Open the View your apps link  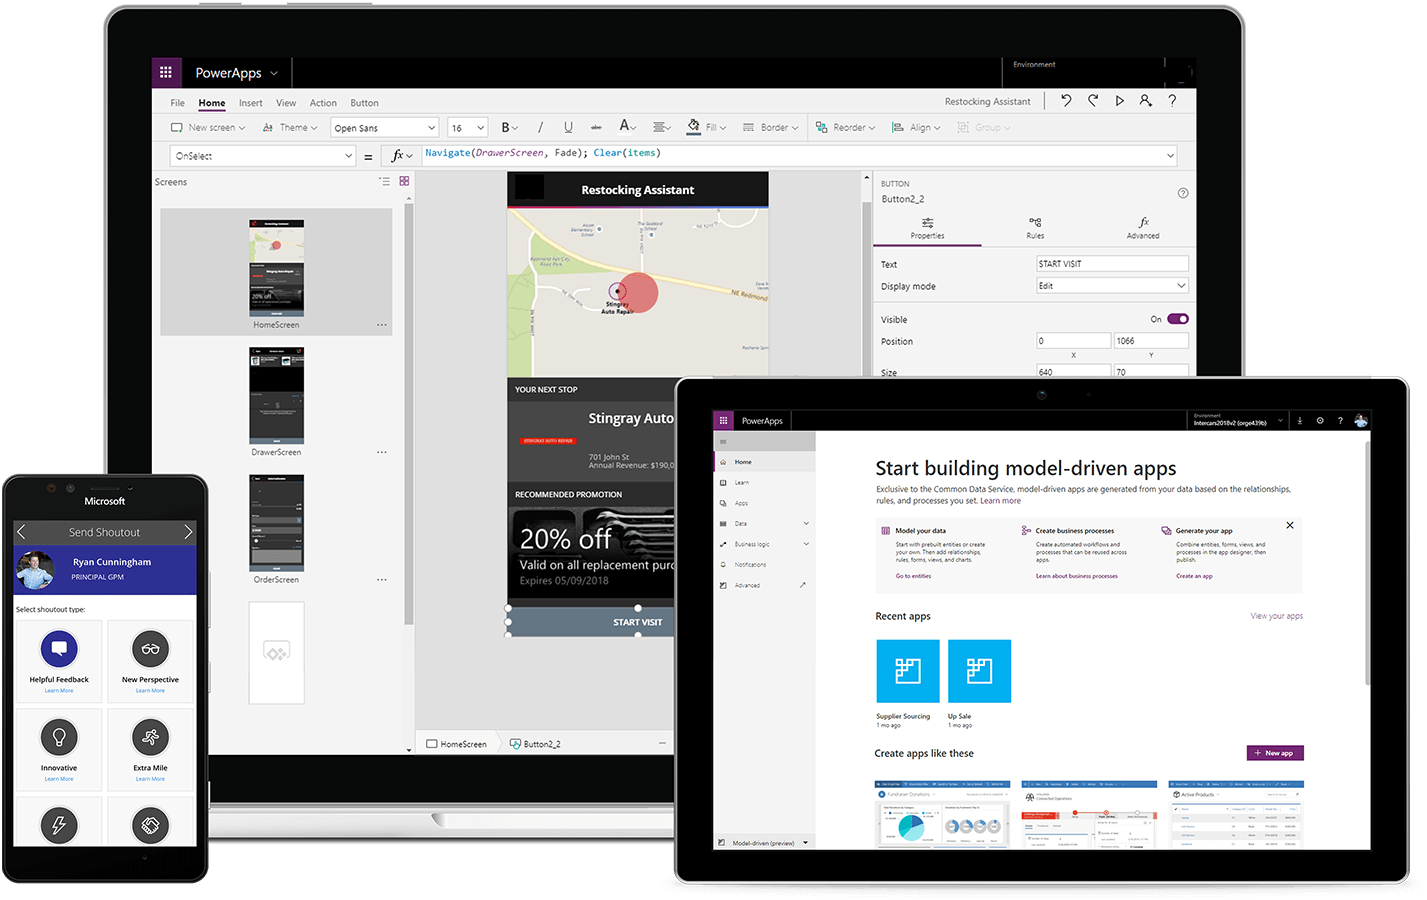tap(1276, 616)
